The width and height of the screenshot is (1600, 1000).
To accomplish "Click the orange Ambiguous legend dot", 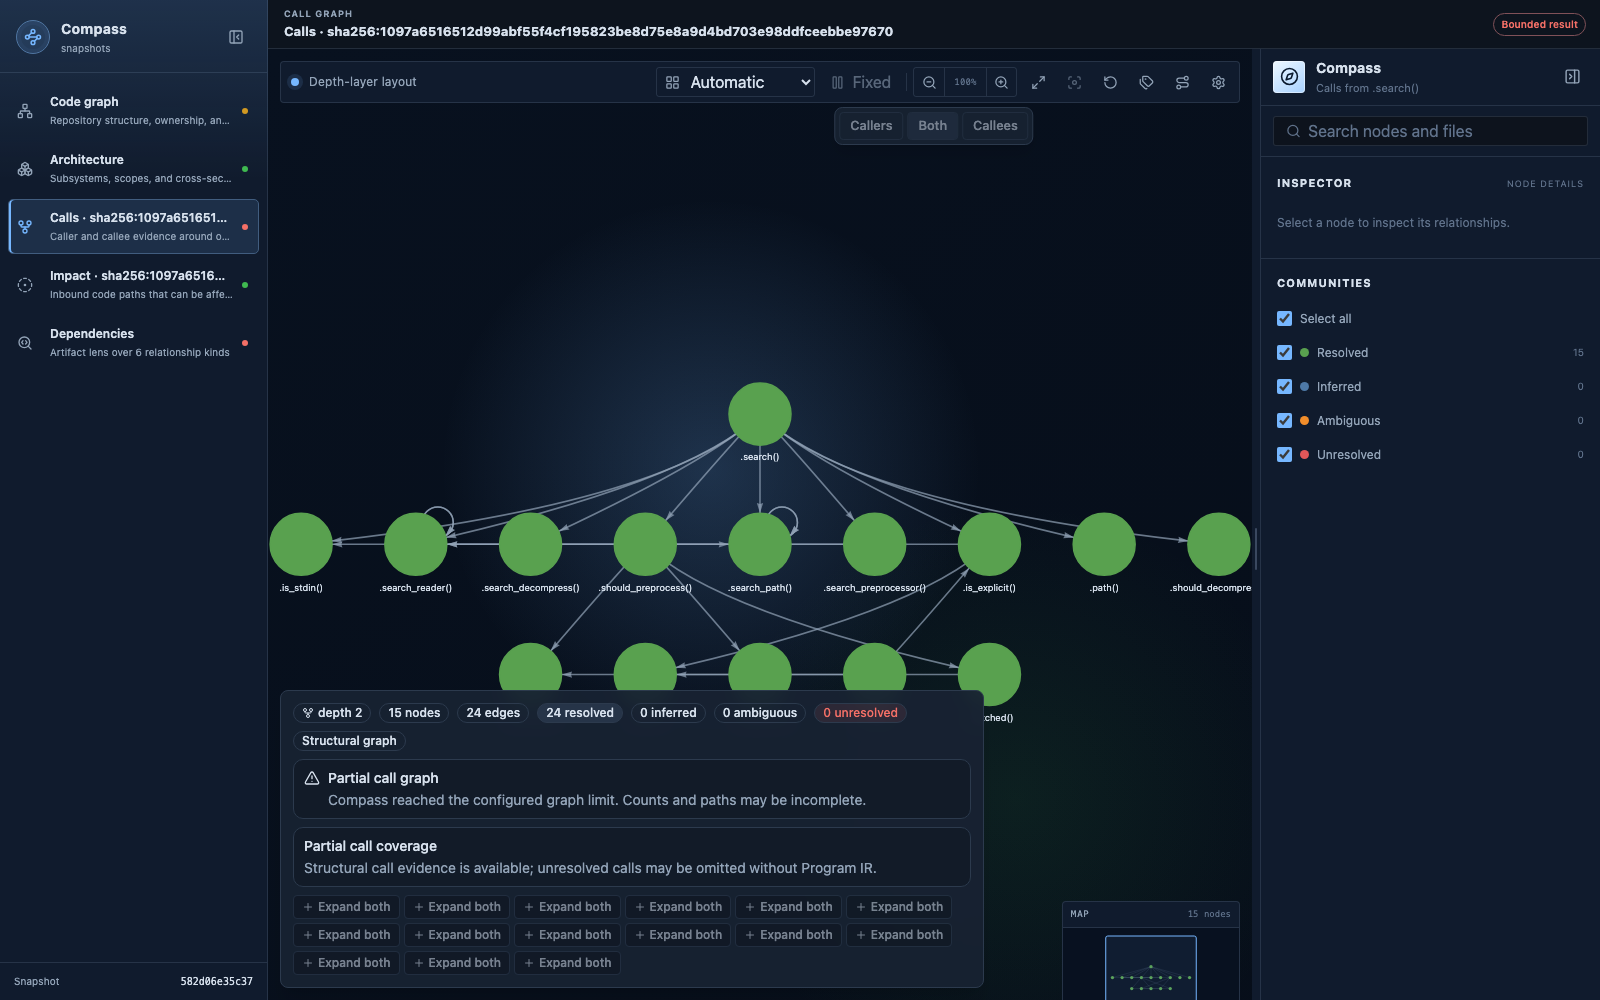I will 1304,420.
